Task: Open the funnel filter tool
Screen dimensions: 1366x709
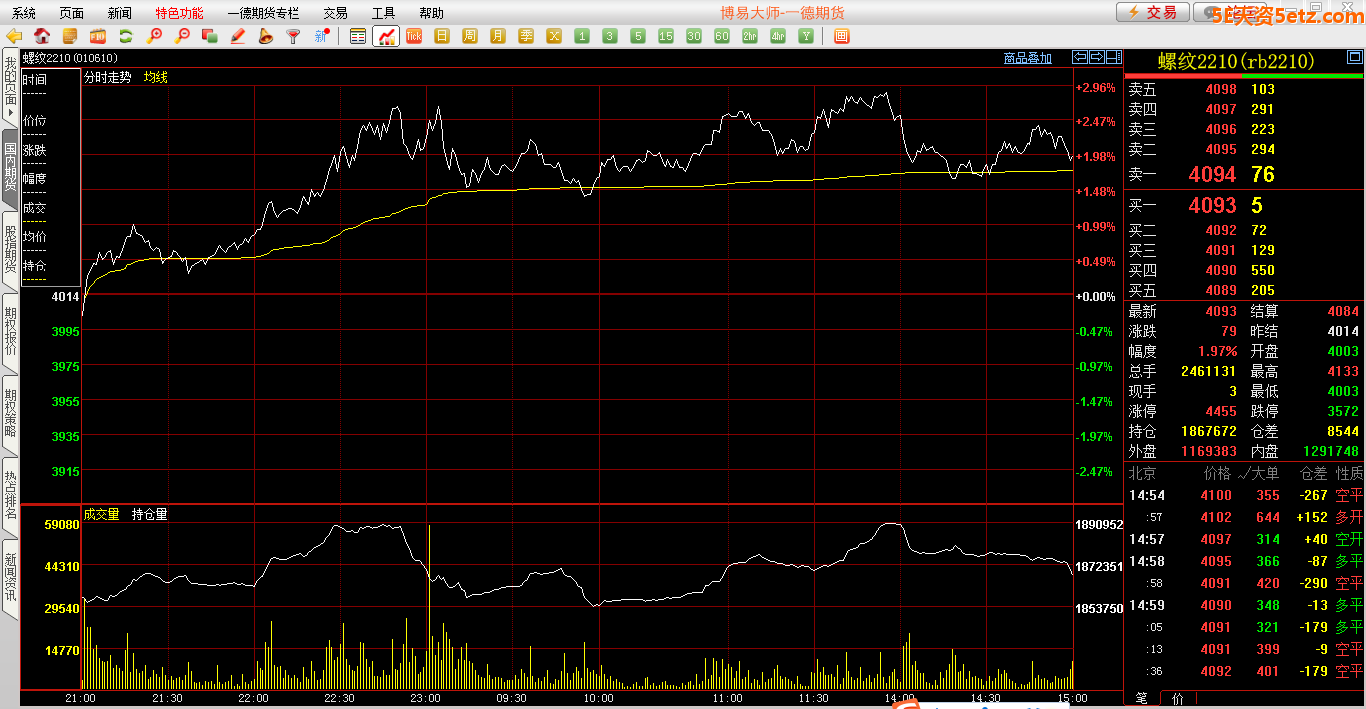Action: tap(293, 36)
